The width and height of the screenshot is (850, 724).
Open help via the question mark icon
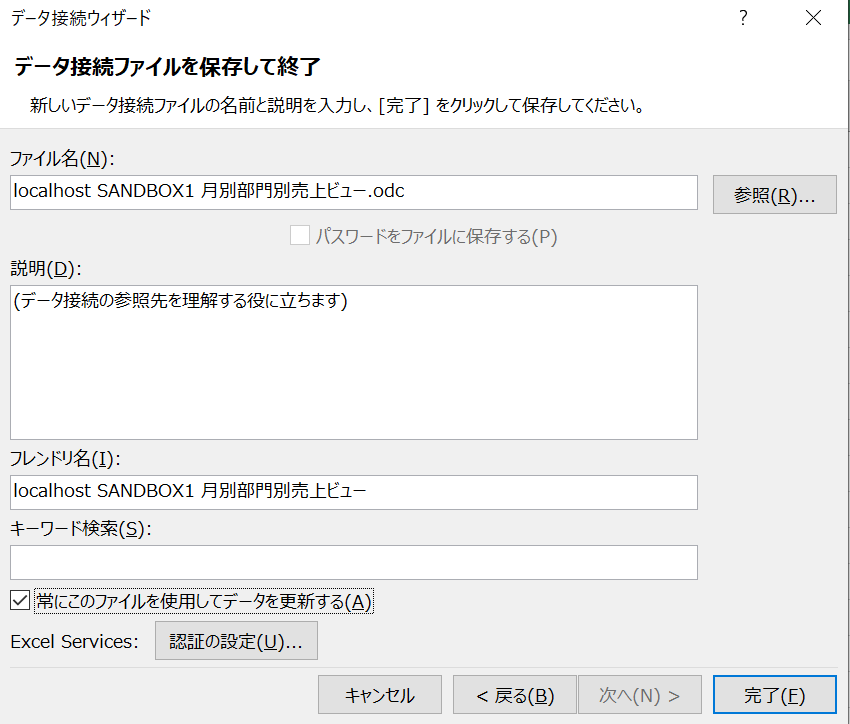point(742,18)
